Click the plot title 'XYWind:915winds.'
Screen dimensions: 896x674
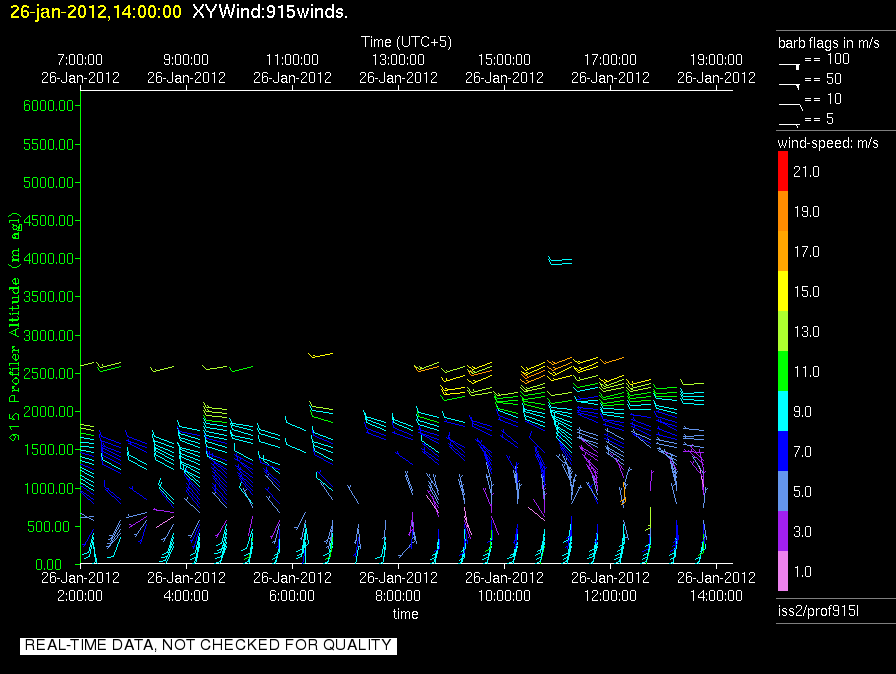pyautogui.click(x=270, y=11)
